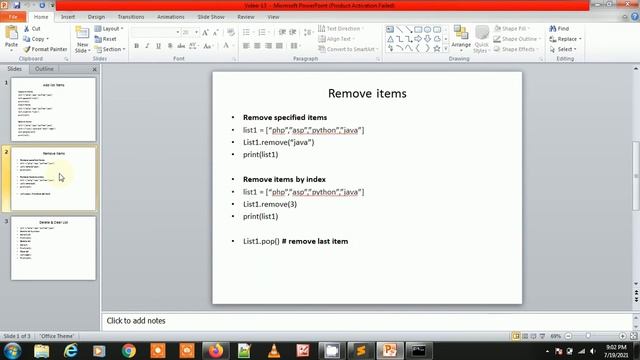Open Change Case dropdown
This screenshot has height=360, width=640.
tap(208, 46)
